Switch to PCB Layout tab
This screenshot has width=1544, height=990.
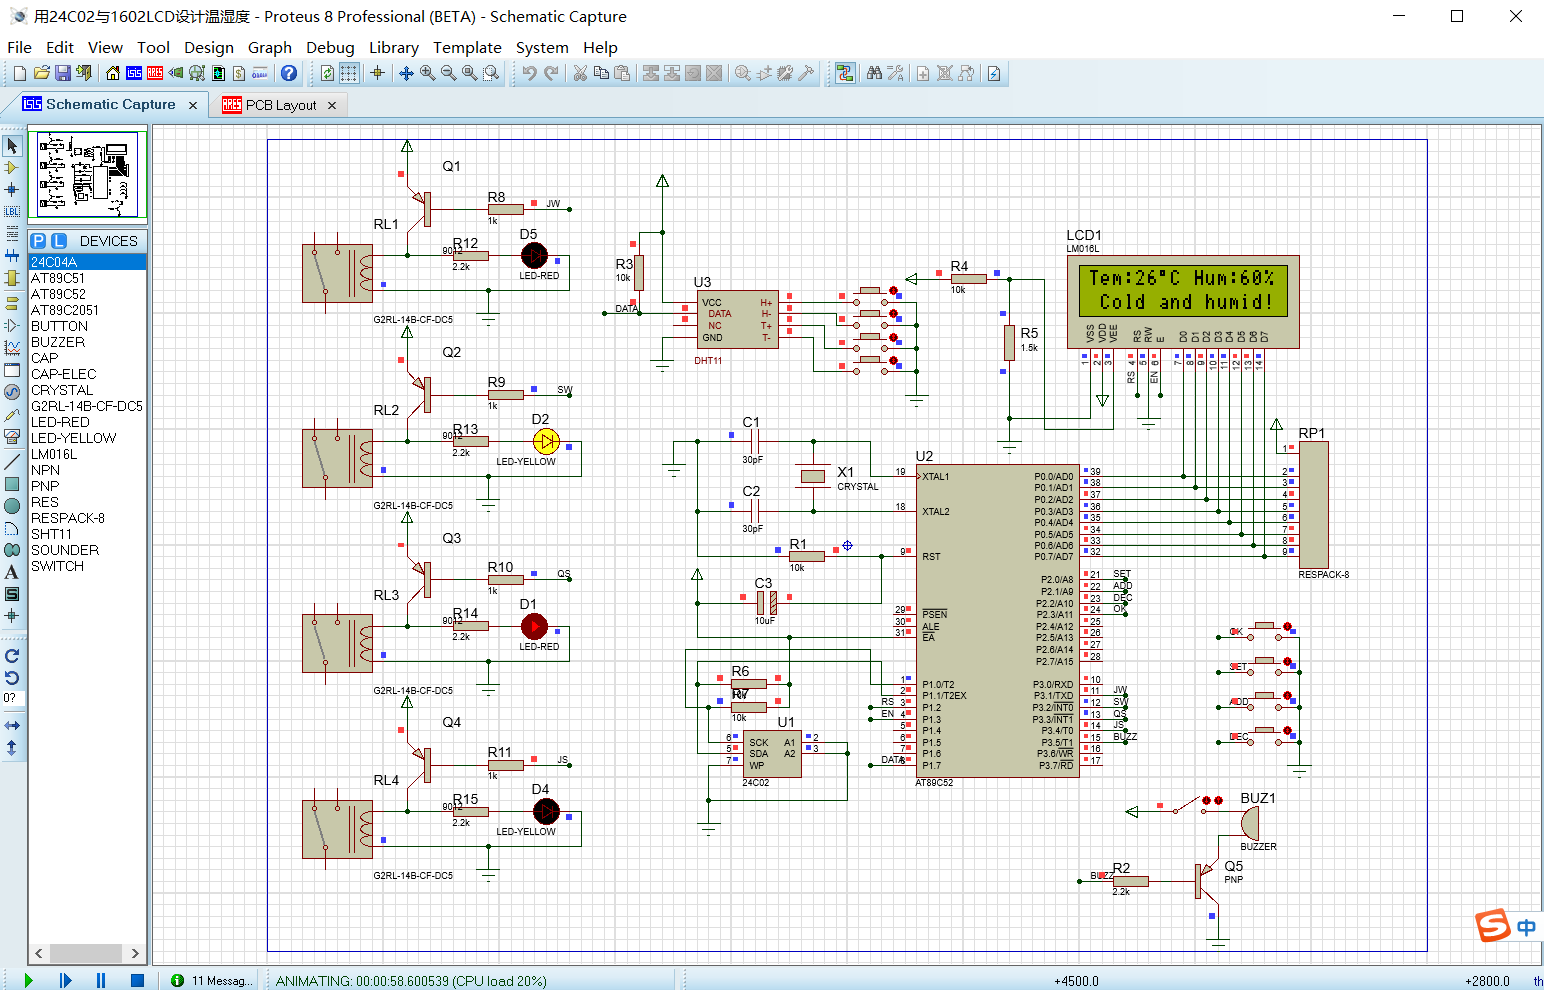point(280,105)
